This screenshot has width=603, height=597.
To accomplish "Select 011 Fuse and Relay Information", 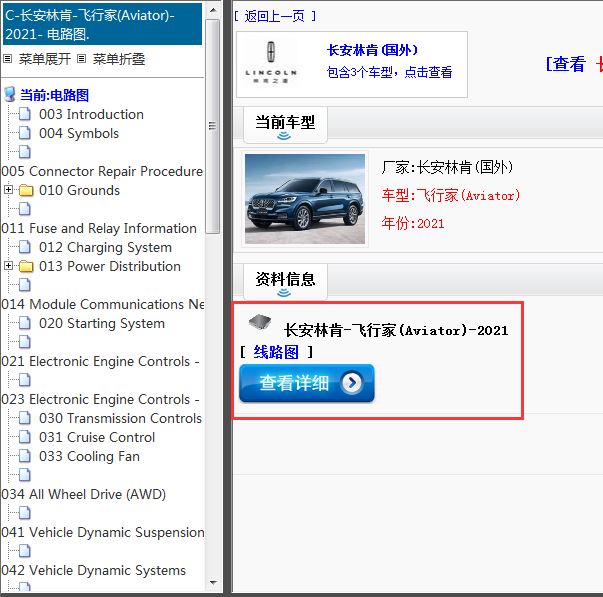I will pyautogui.click(x=99, y=228).
